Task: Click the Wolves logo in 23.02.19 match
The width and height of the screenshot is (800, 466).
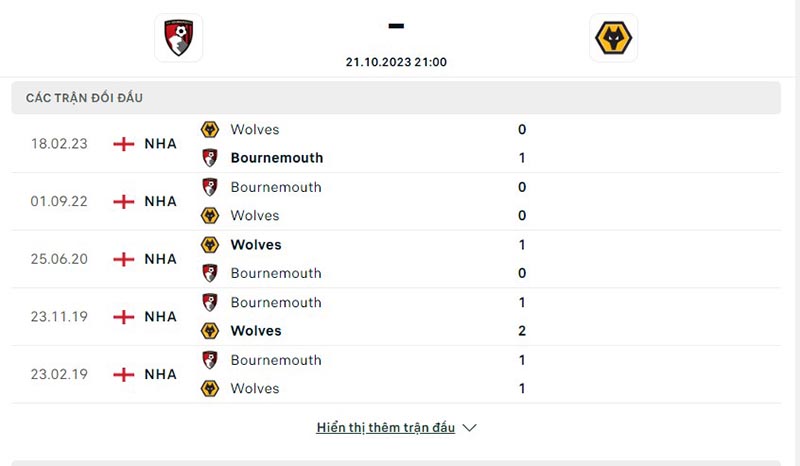Action: point(210,388)
